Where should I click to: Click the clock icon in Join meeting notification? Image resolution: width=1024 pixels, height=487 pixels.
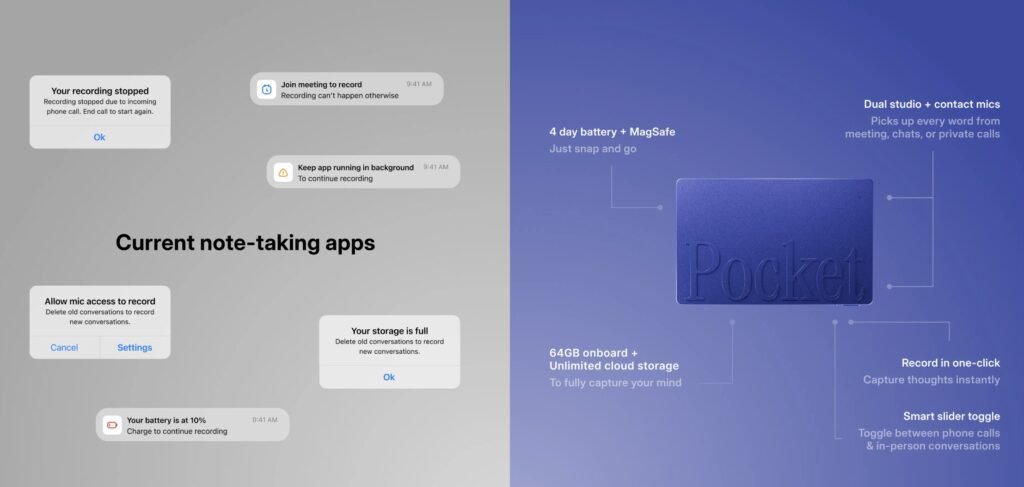point(266,89)
